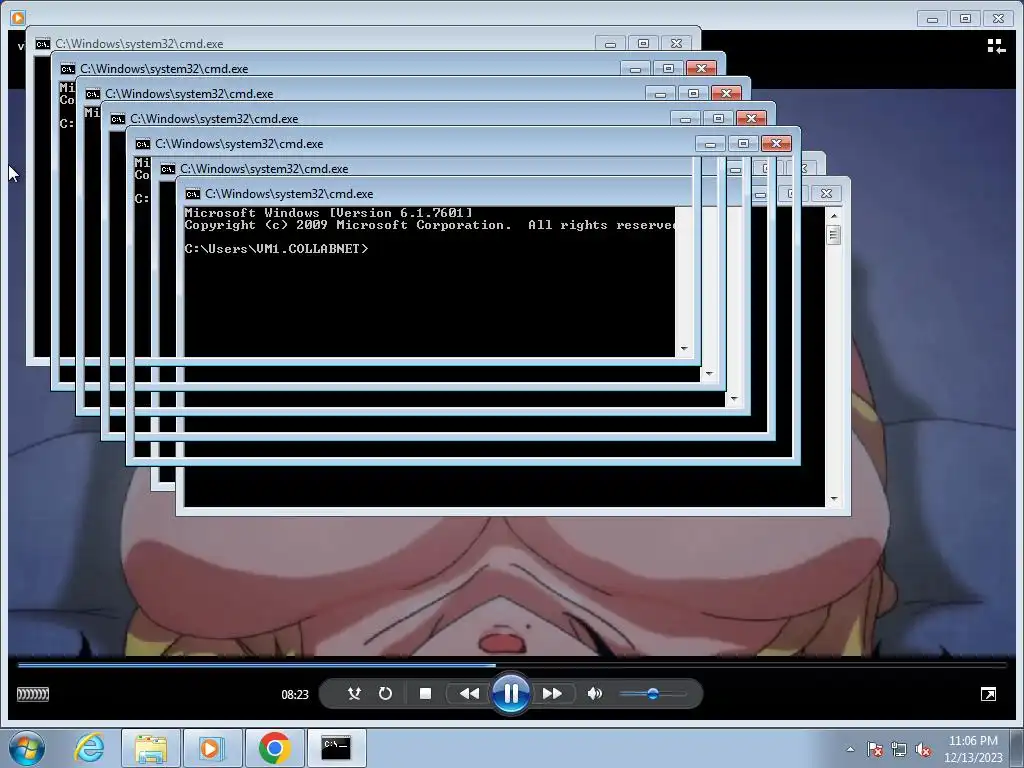Click the network tray icon
The image size is (1024, 768).
(899, 749)
